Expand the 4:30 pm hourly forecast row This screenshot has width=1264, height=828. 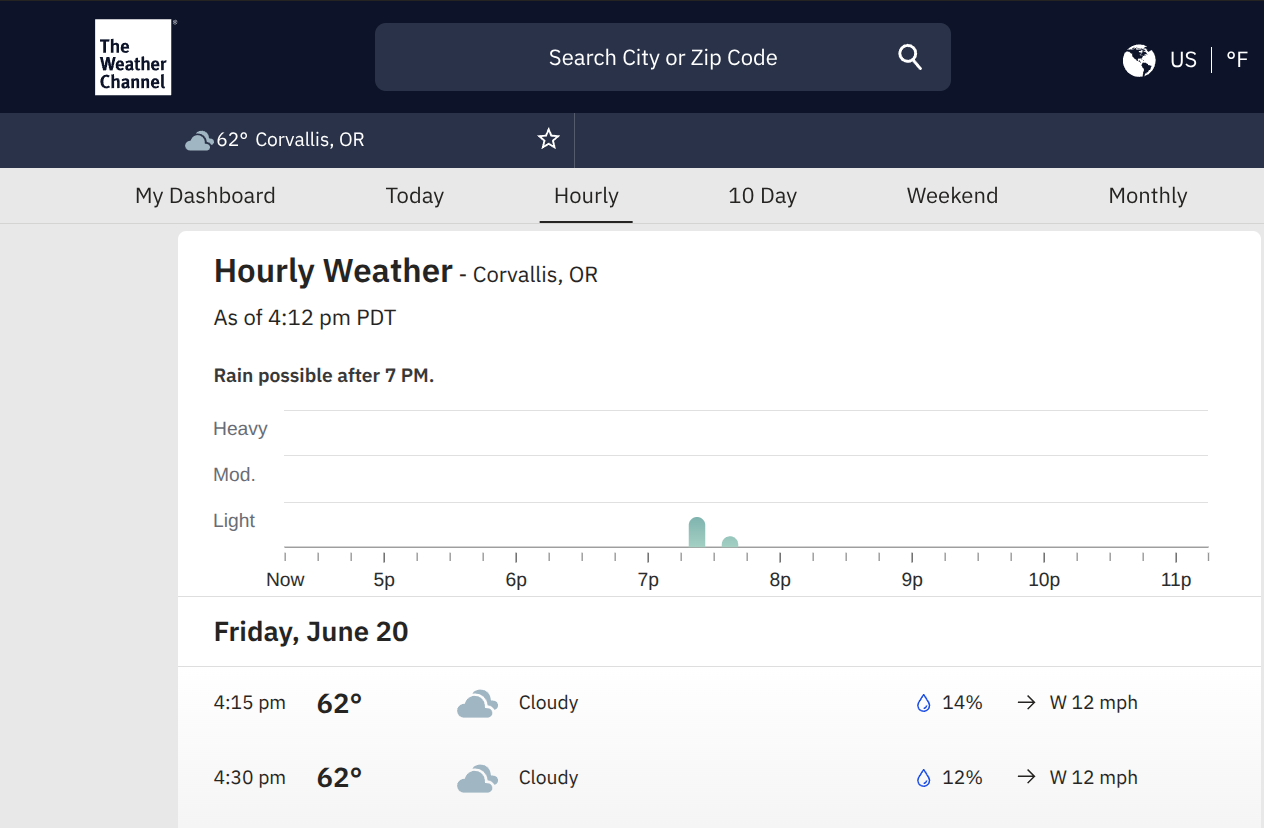click(700, 778)
